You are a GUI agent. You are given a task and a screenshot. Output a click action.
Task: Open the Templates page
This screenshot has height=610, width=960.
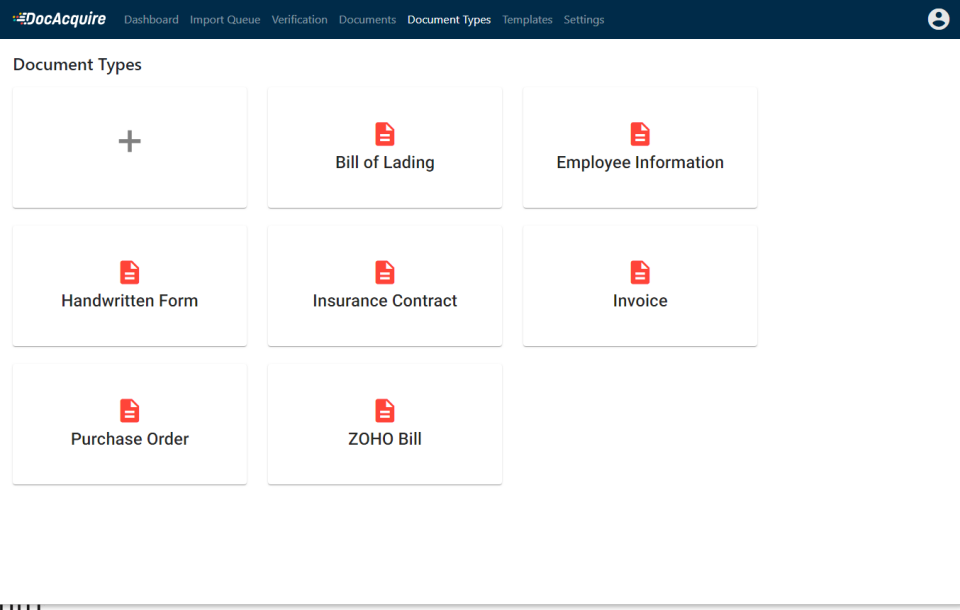pyautogui.click(x=527, y=20)
